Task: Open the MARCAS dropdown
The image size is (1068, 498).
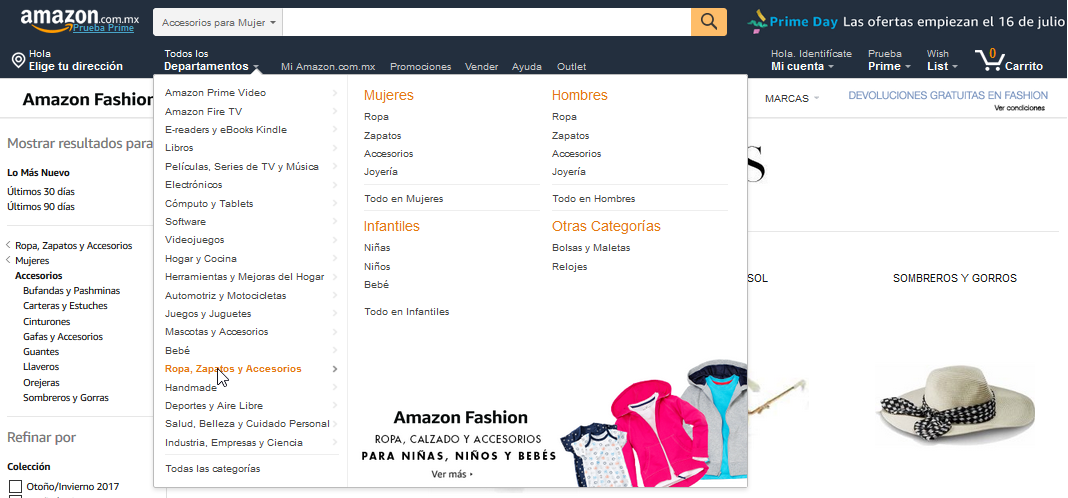Action: [791, 99]
